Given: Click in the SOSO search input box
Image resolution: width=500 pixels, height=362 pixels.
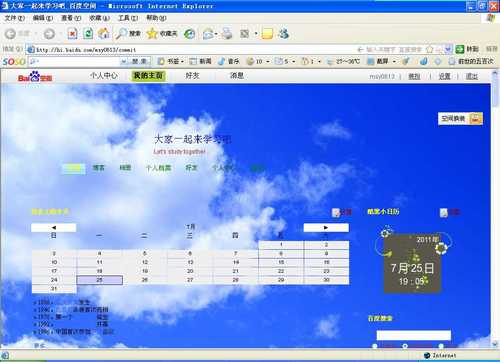Looking at the screenshot, I should [75, 61].
